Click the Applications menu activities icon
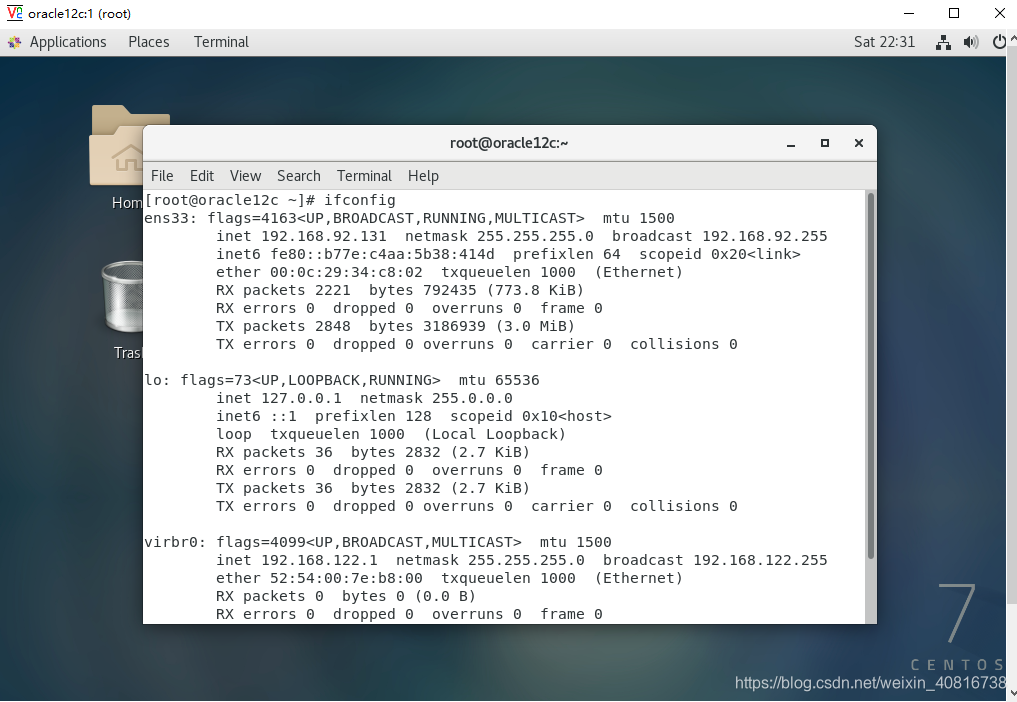1017x702 pixels. [14, 43]
